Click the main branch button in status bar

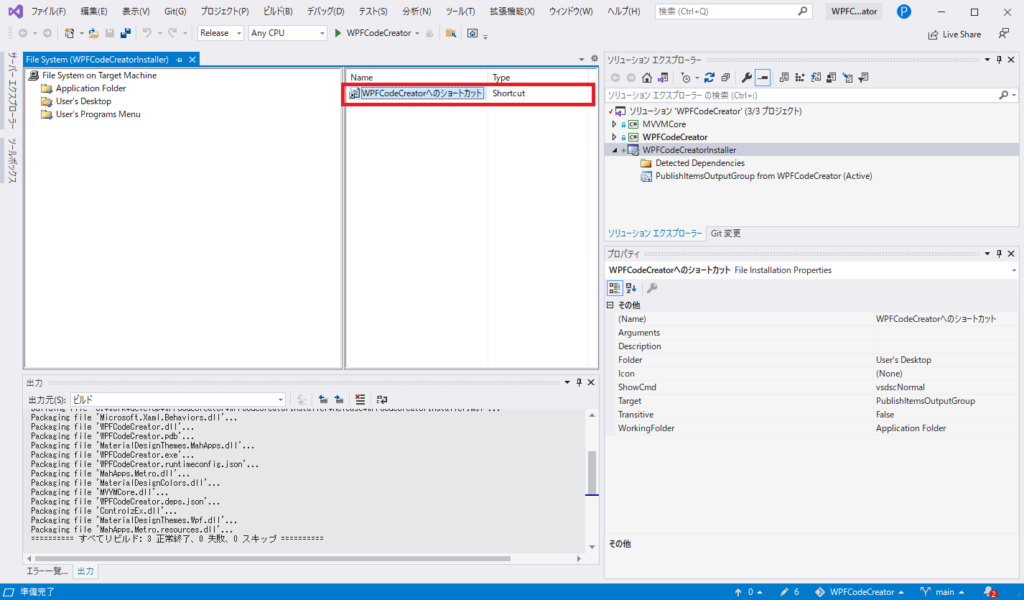pyautogui.click(x=942, y=592)
